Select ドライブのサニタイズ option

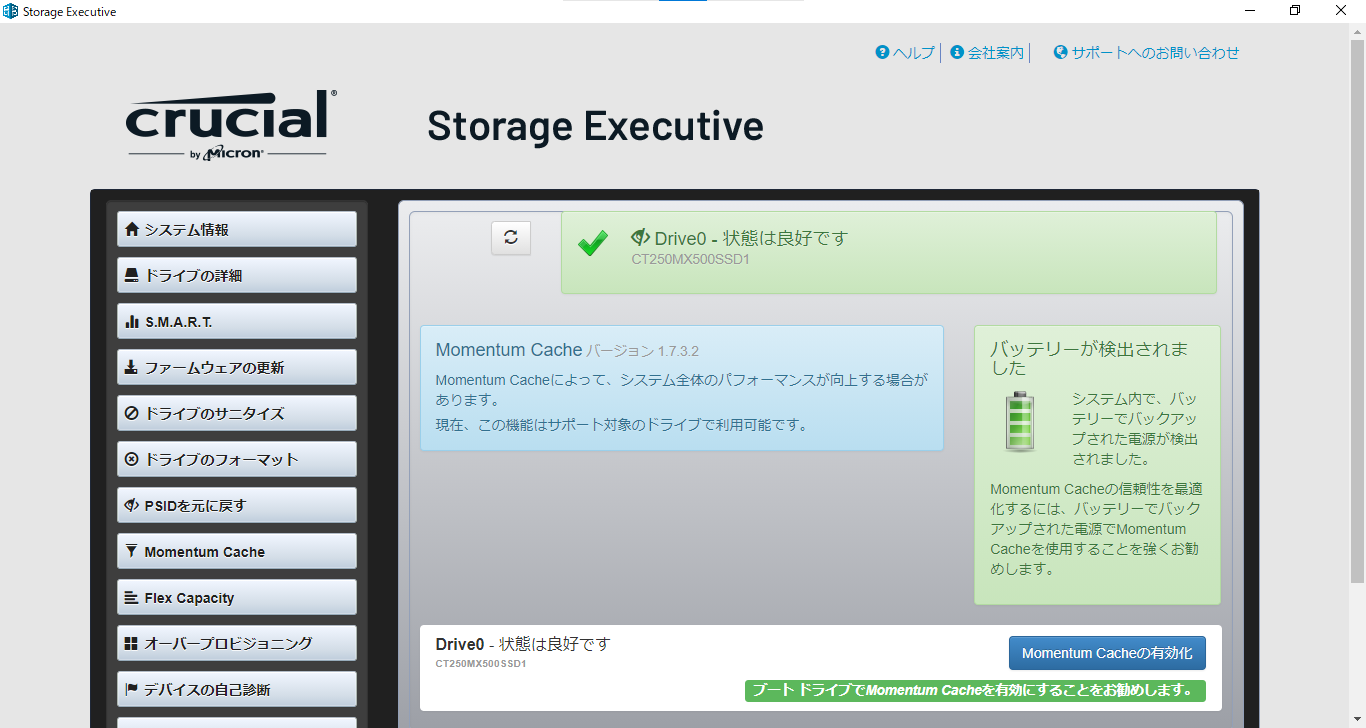[x=237, y=413]
